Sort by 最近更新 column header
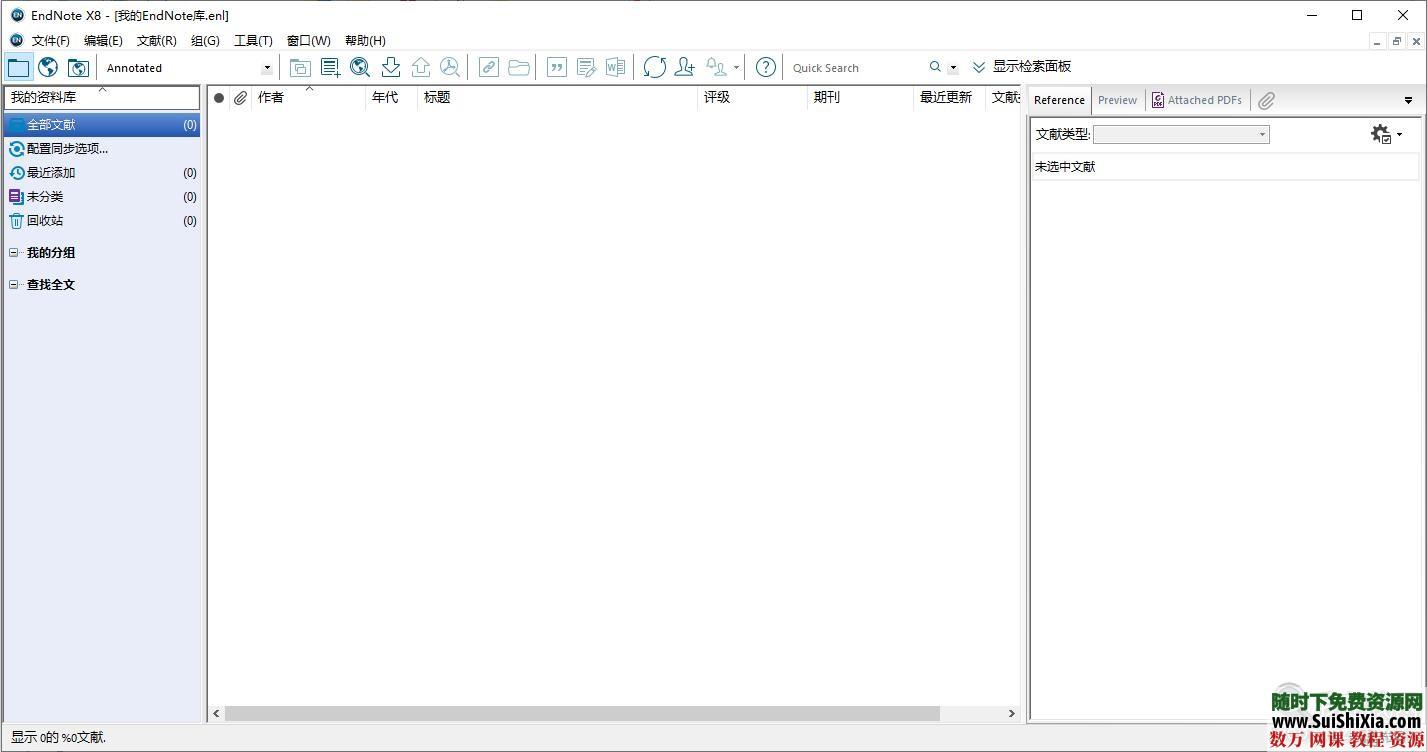 pyautogui.click(x=949, y=97)
